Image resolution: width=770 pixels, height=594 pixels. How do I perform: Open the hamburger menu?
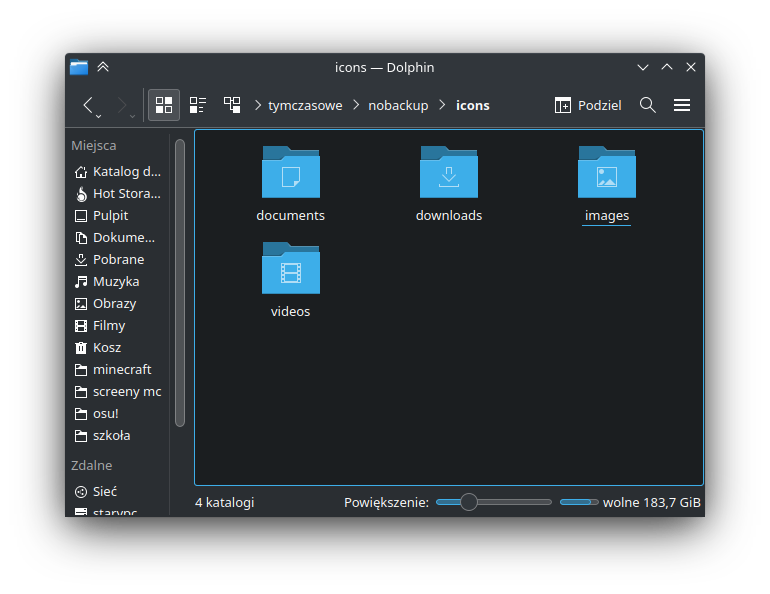(682, 105)
